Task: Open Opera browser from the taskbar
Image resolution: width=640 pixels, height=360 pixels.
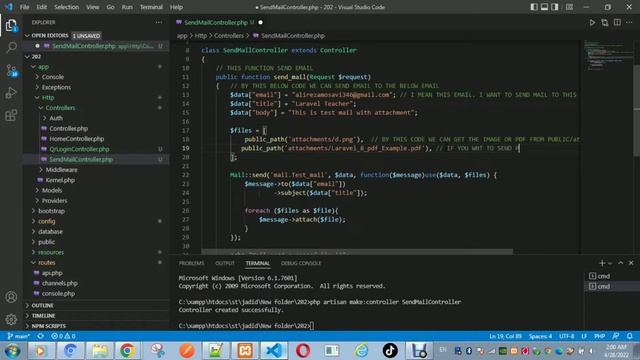Action: [x=303, y=351]
